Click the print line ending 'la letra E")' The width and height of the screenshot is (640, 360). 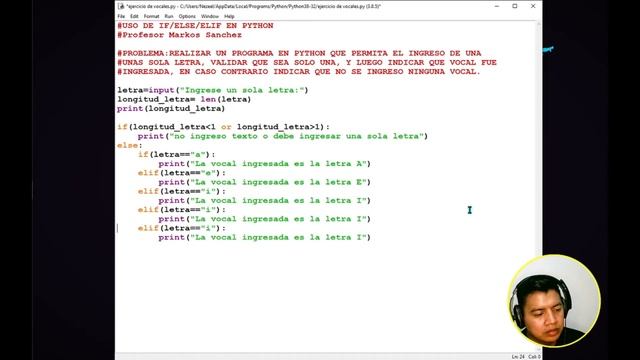click(264, 182)
